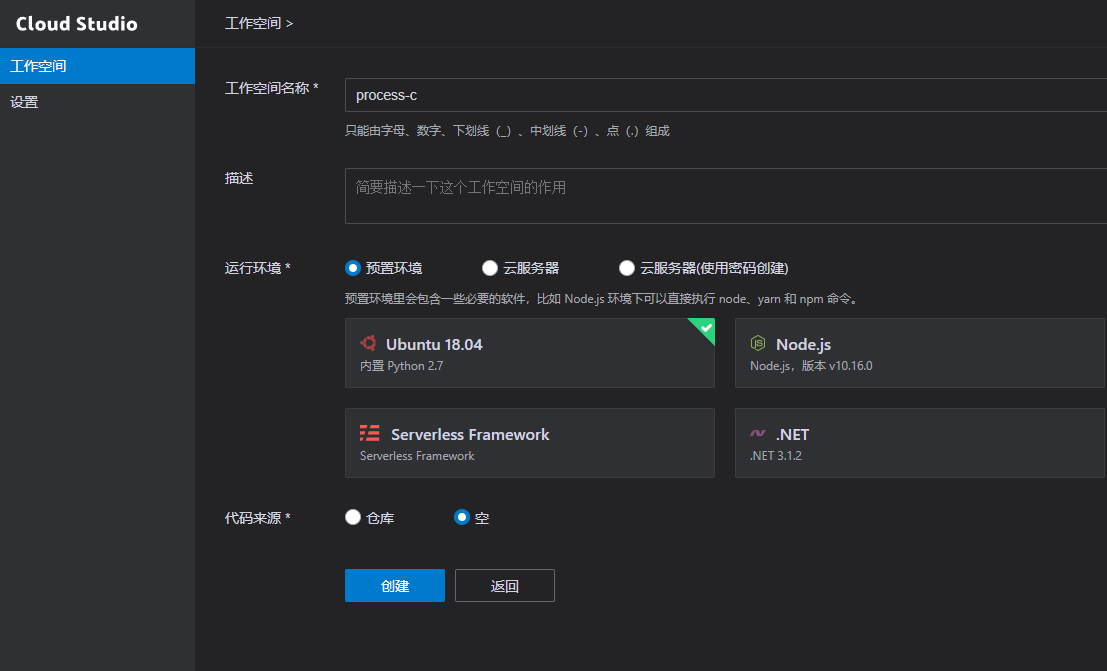Click the Serverless Framework red icon

coord(370,434)
